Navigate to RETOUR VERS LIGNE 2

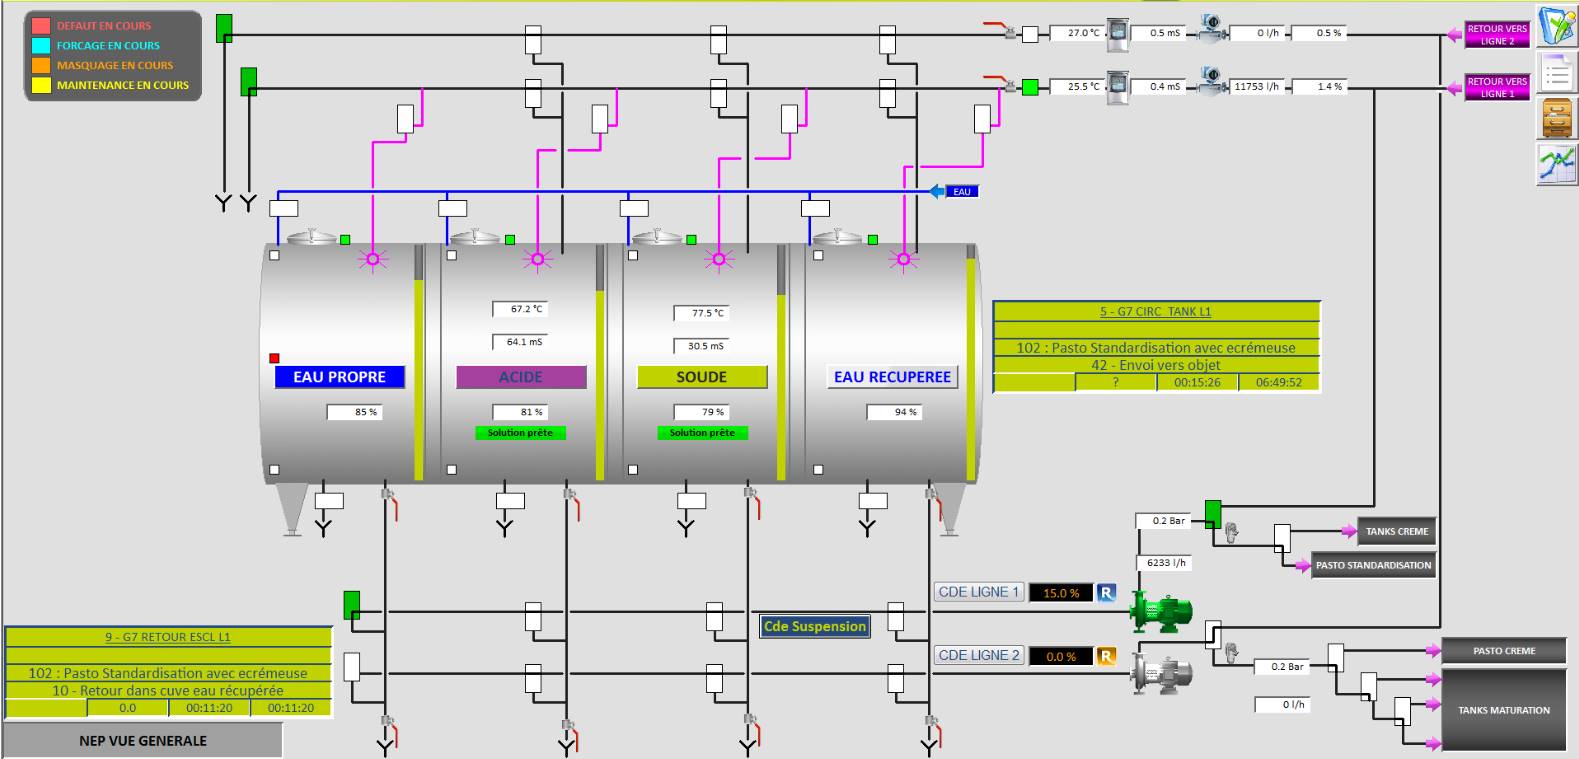[1497, 35]
